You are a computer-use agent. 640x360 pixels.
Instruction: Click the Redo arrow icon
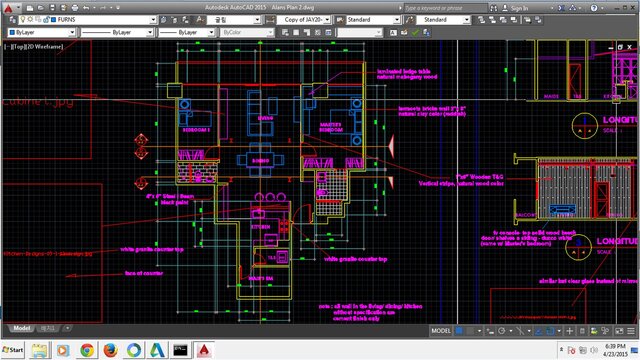[x=102, y=8]
